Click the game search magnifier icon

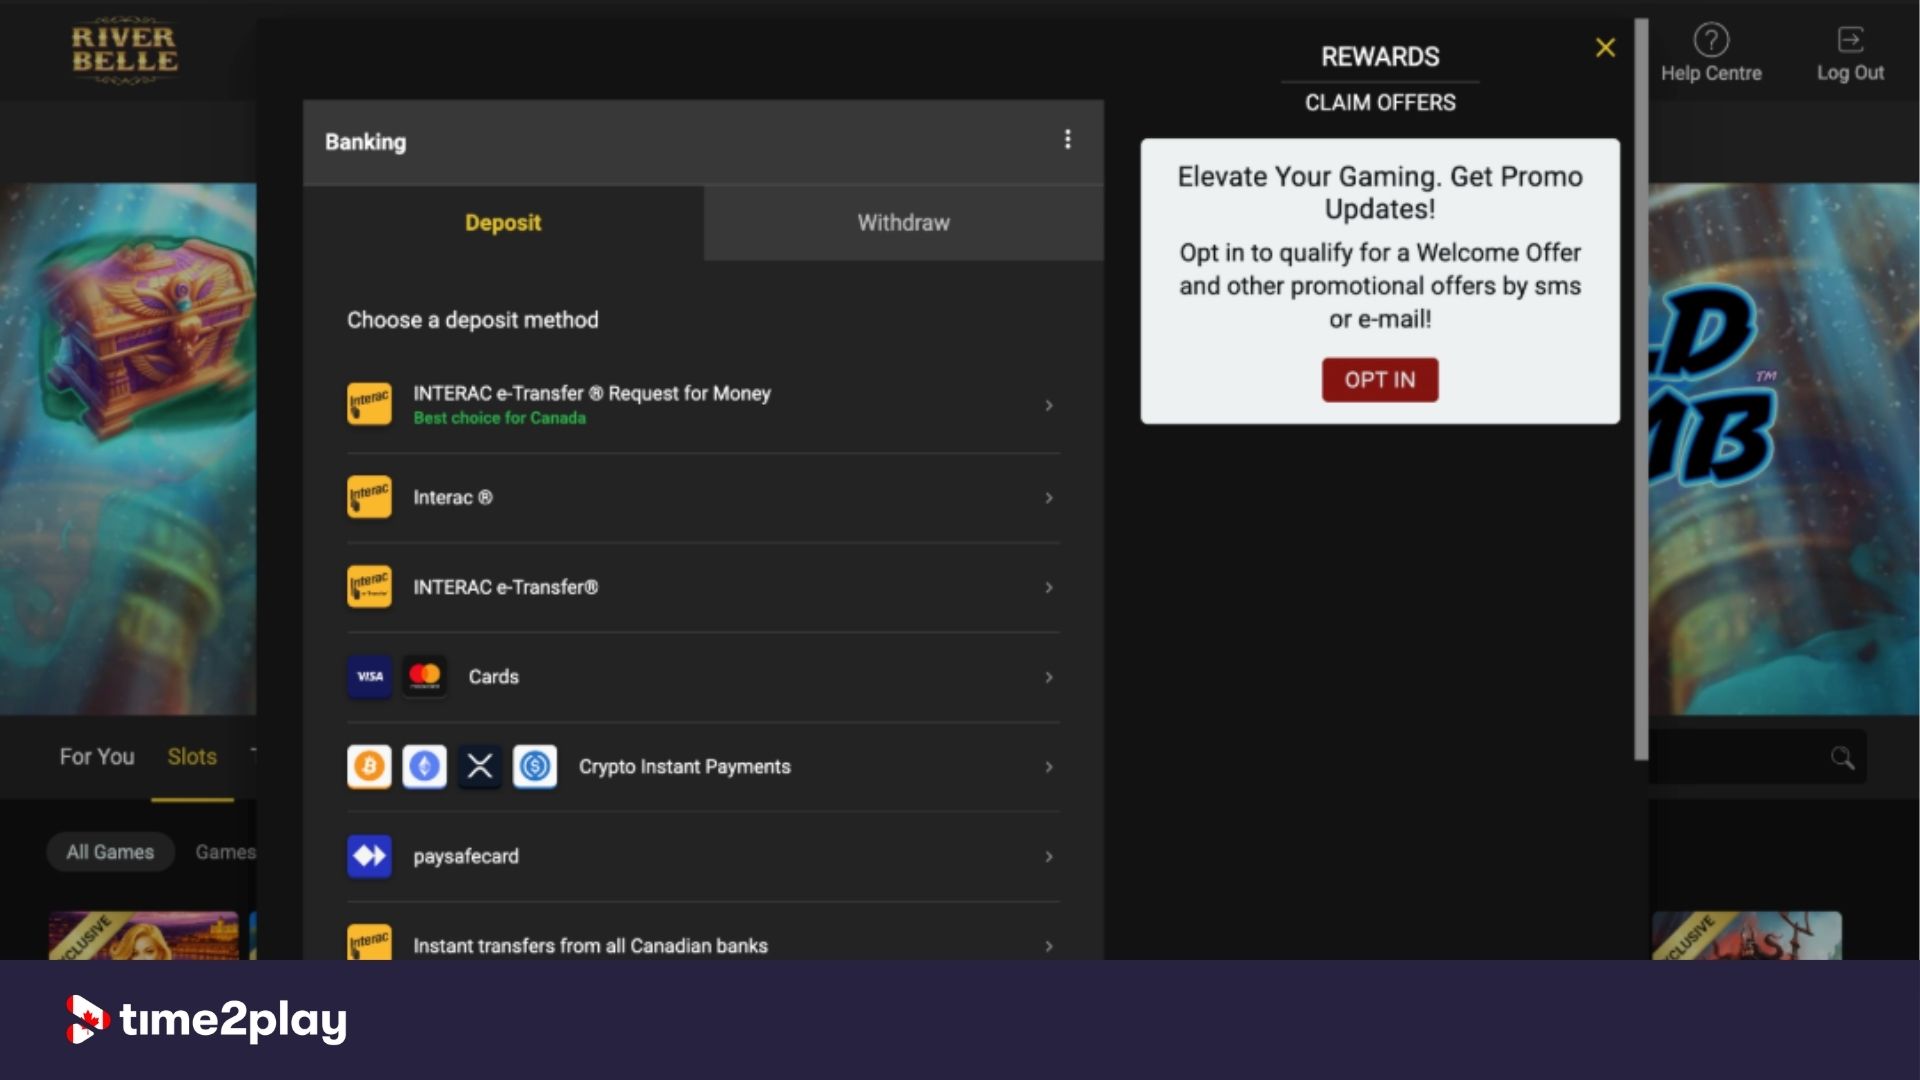pyautogui.click(x=1842, y=757)
